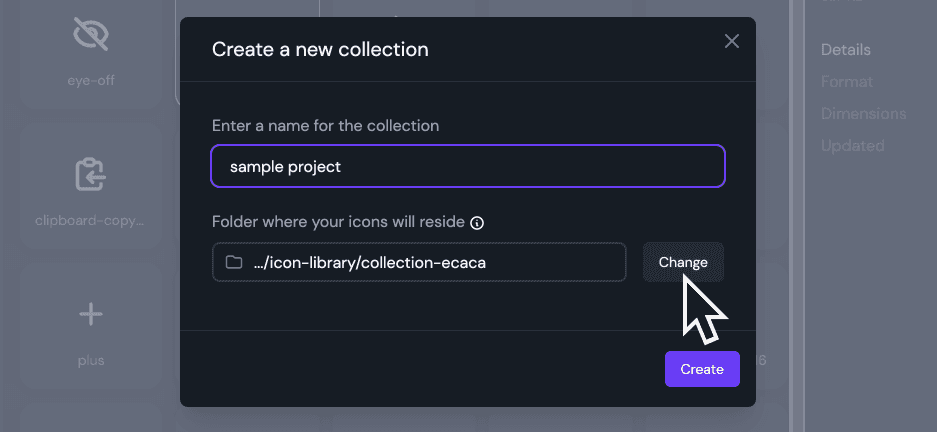
Task: Click the Details heading in side panel
Action: click(x=846, y=50)
